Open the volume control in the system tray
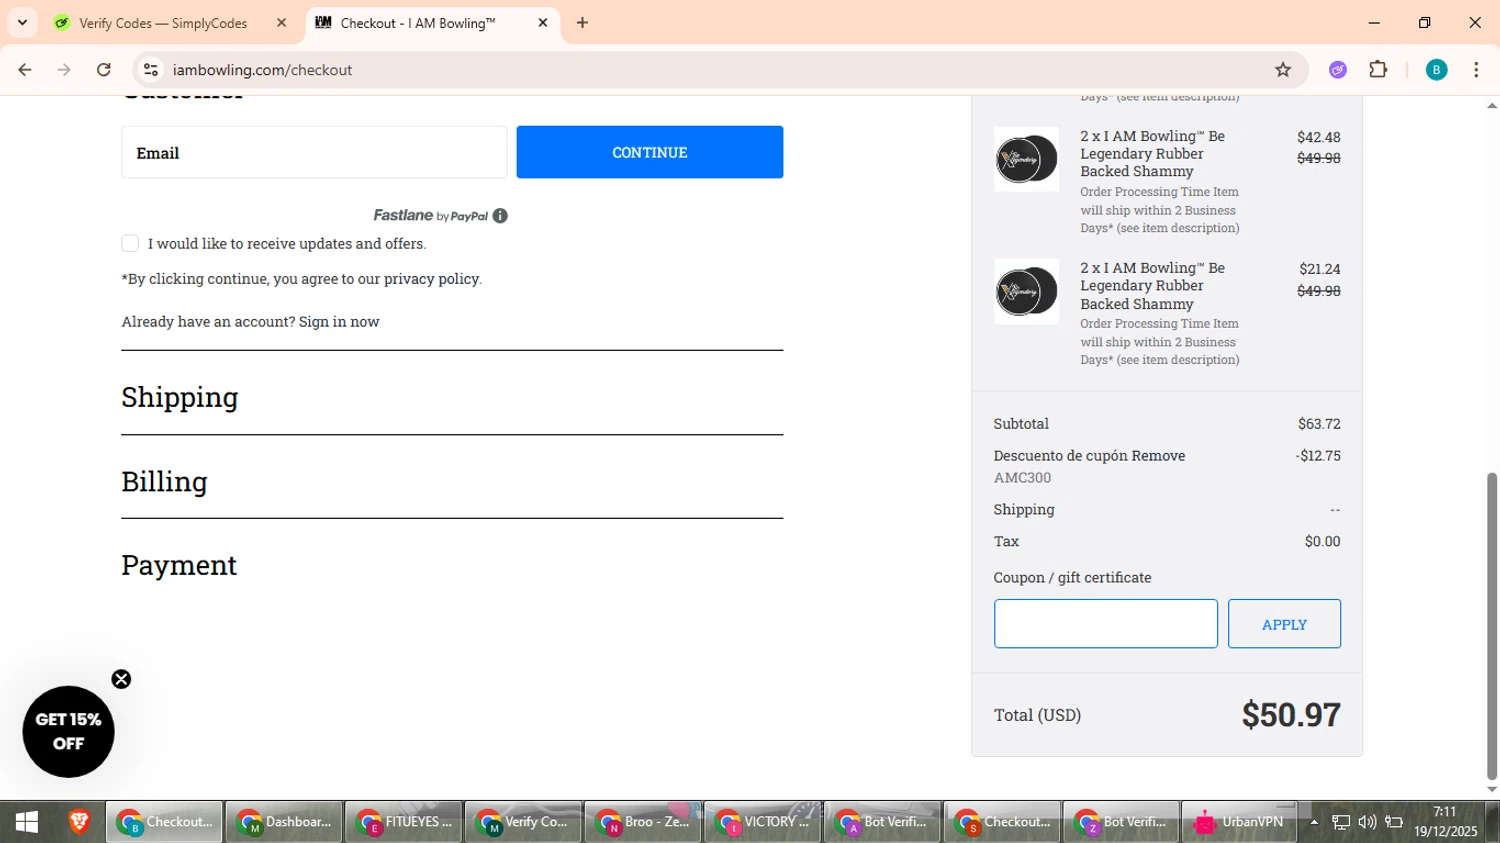Image resolution: width=1500 pixels, height=843 pixels. 1367,822
